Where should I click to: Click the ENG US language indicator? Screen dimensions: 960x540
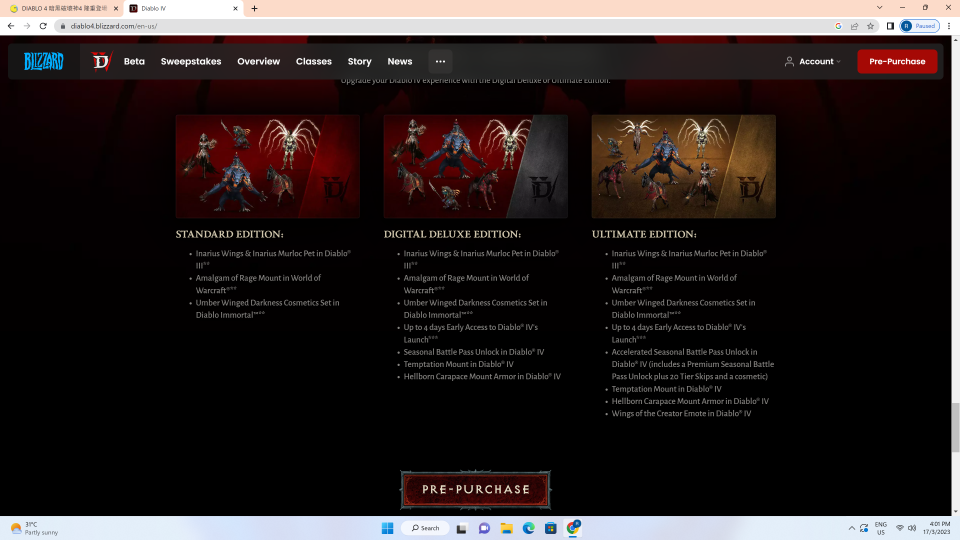[x=880, y=528]
